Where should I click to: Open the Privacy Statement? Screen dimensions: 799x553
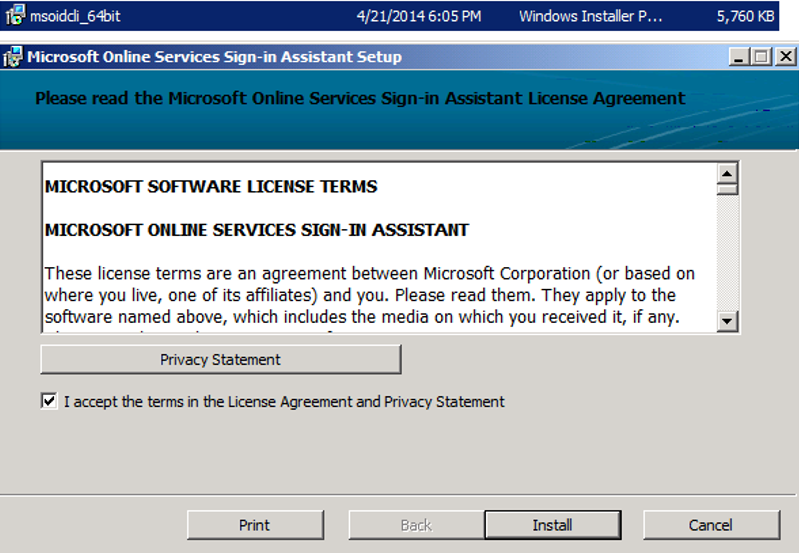pos(220,359)
